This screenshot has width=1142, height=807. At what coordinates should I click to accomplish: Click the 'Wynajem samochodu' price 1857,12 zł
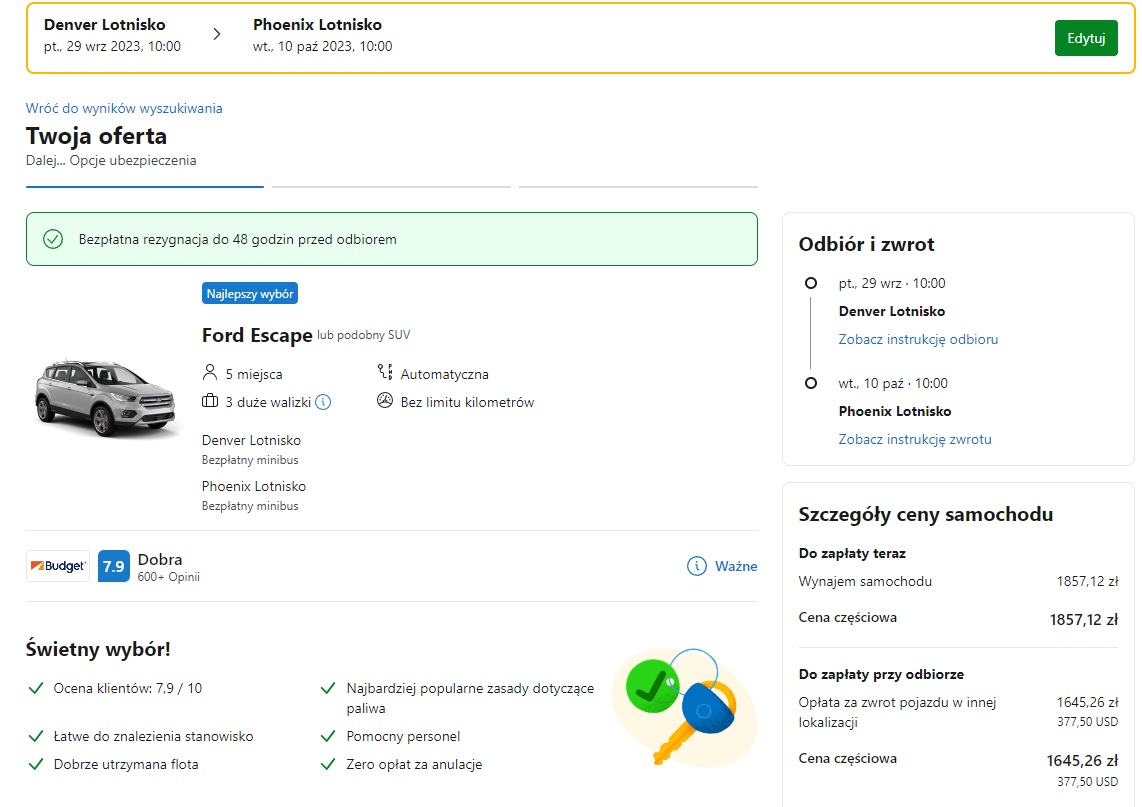pyautogui.click(x=1087, y=581)
